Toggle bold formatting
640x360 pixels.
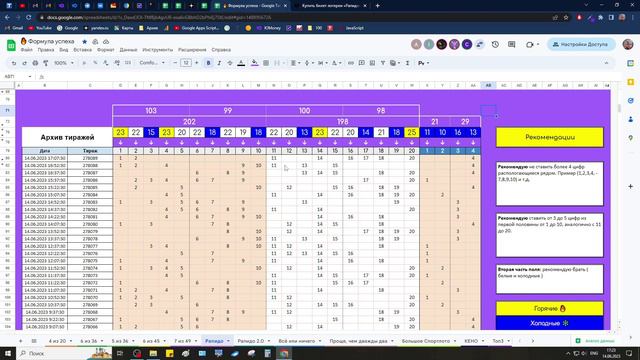tap(209, 63)
